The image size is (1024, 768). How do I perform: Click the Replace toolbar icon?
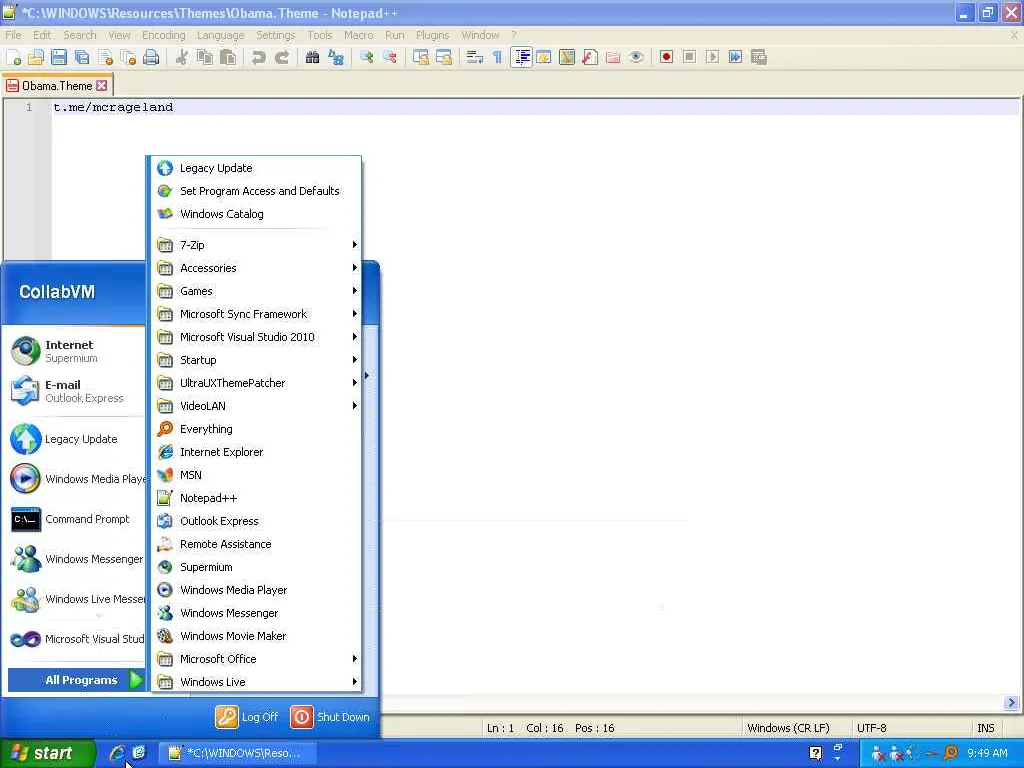click(x=336, y=57)
